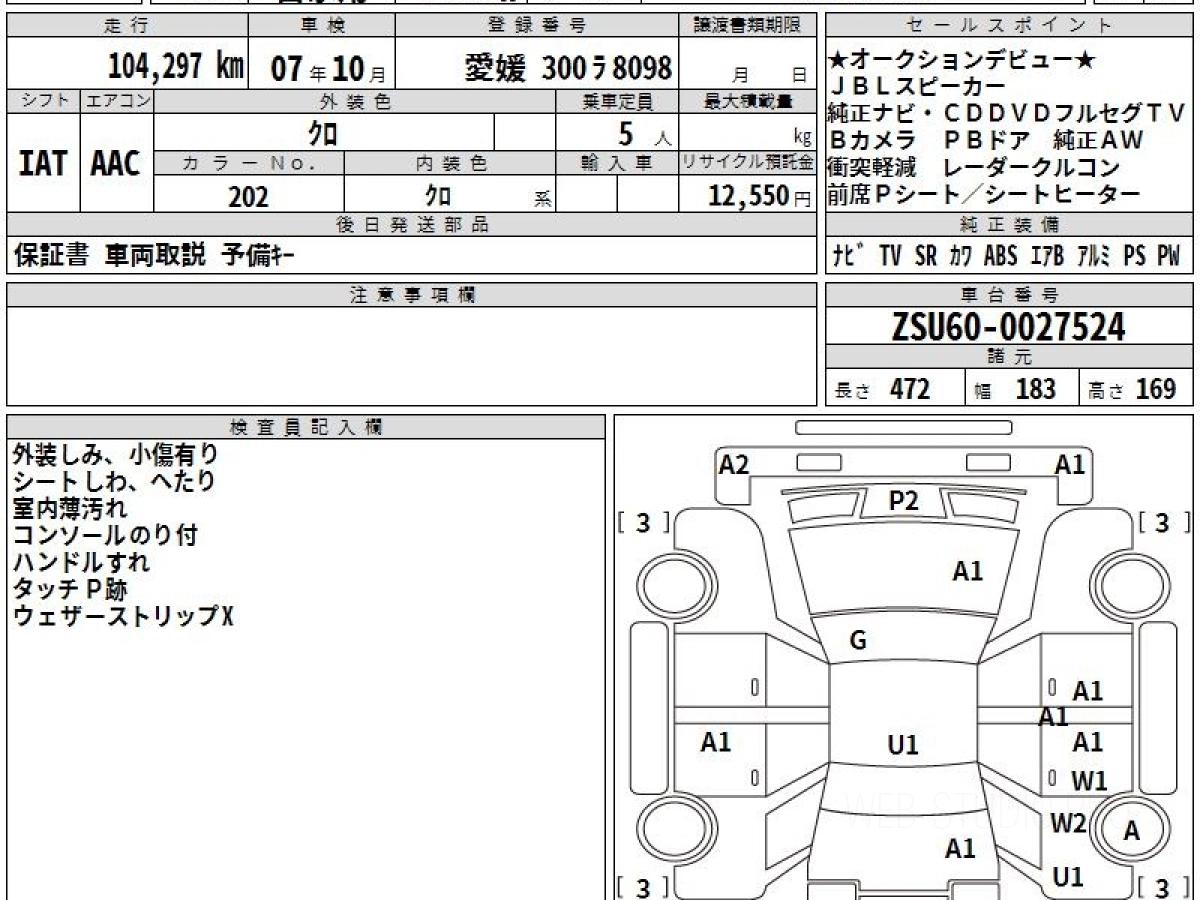This screenshot has width=1200, height=900.
Task: Click the エアB equipment code
Action: click(x=1047, y=256)
